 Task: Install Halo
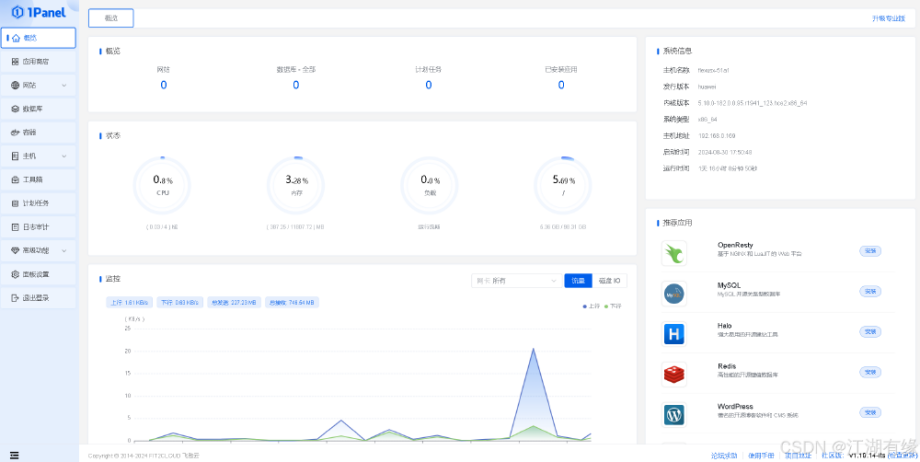coord(870,332)
